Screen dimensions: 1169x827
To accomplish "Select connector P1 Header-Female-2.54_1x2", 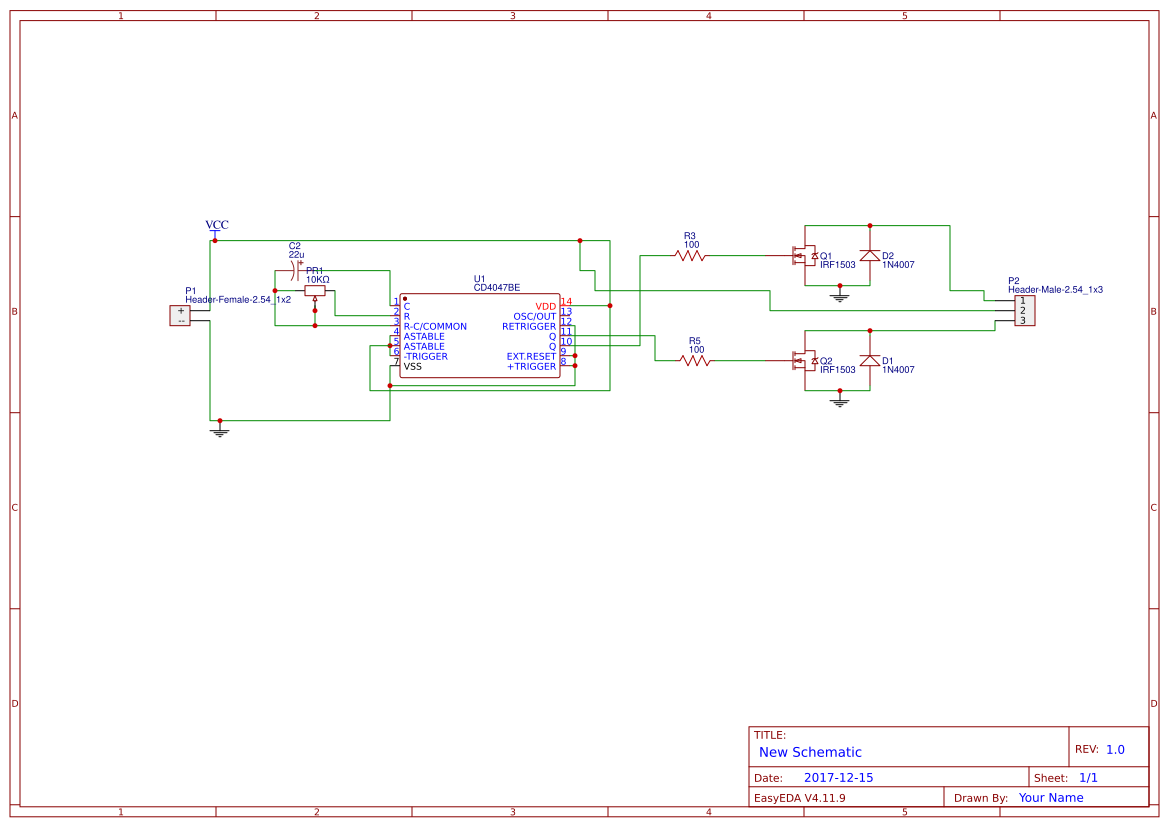I will pos(180,313).
